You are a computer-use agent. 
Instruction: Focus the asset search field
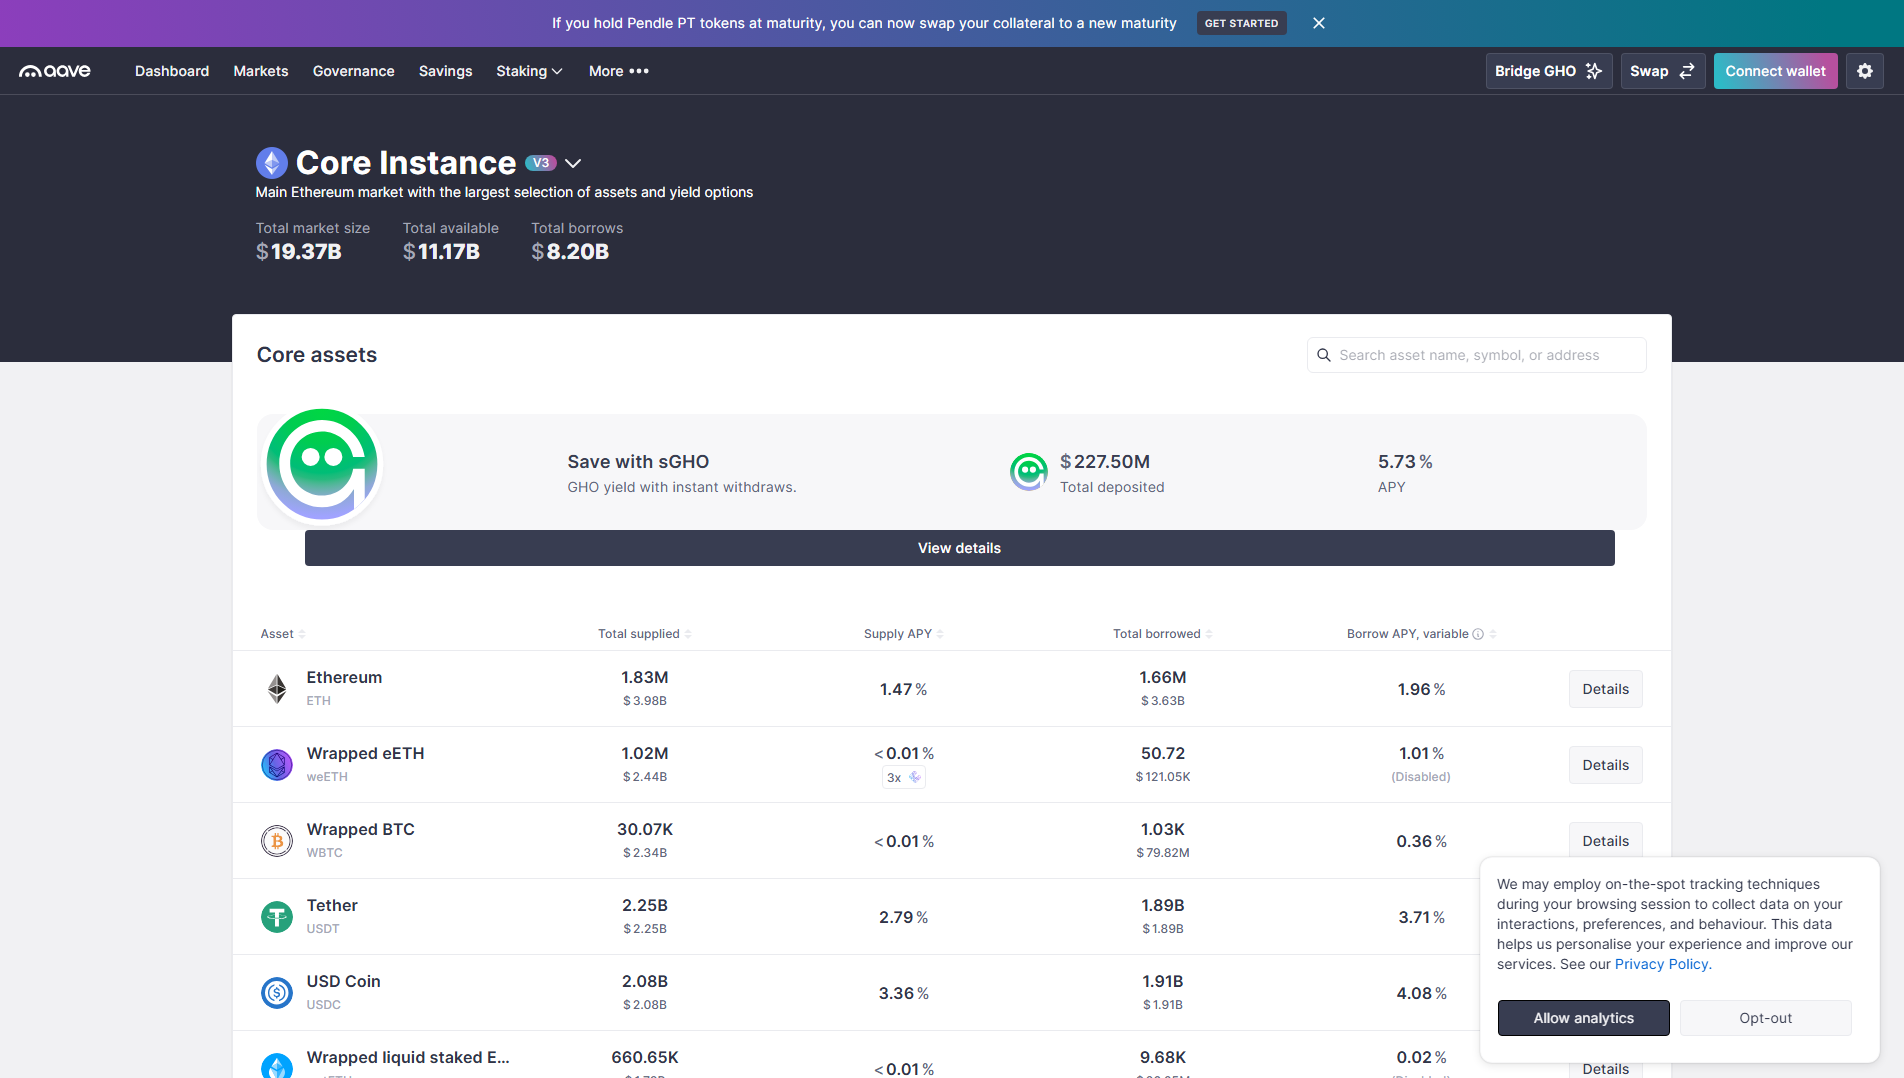coord(1477,355)
